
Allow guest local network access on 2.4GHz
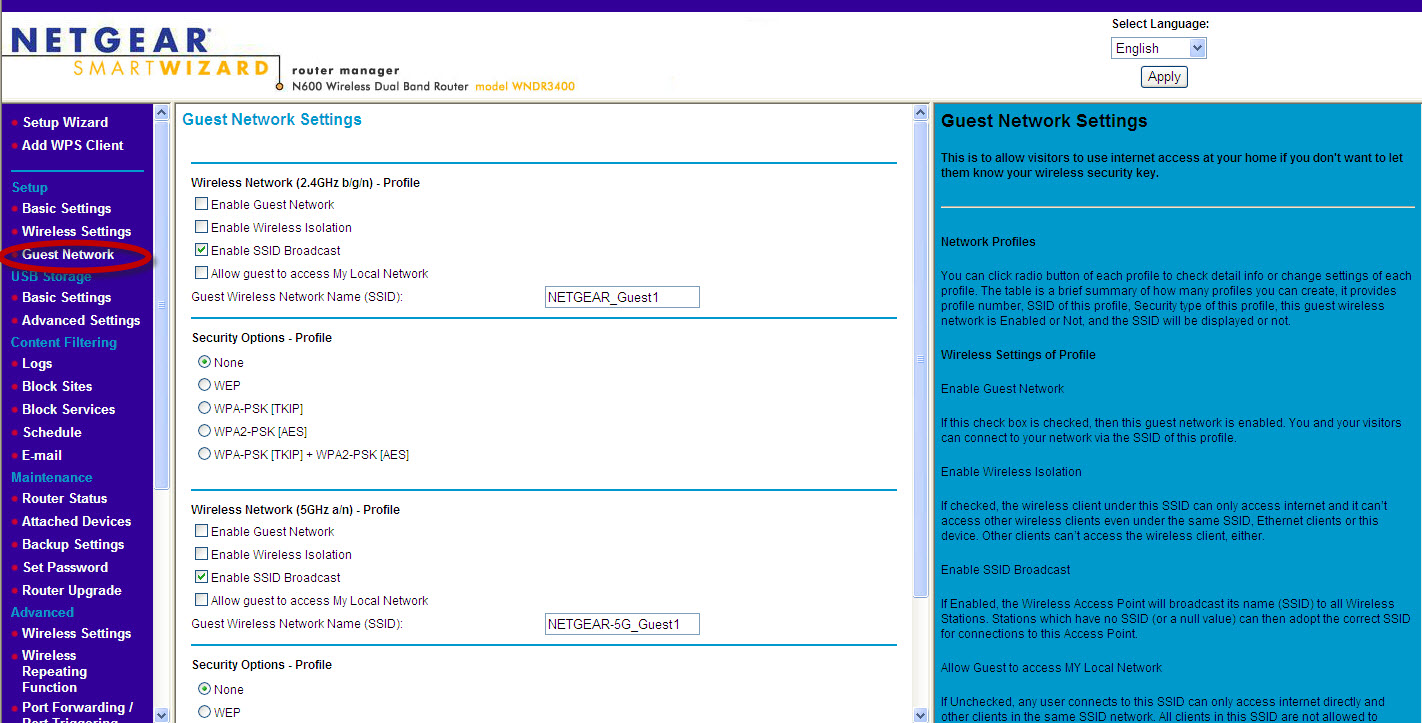(x=202, y=273)
